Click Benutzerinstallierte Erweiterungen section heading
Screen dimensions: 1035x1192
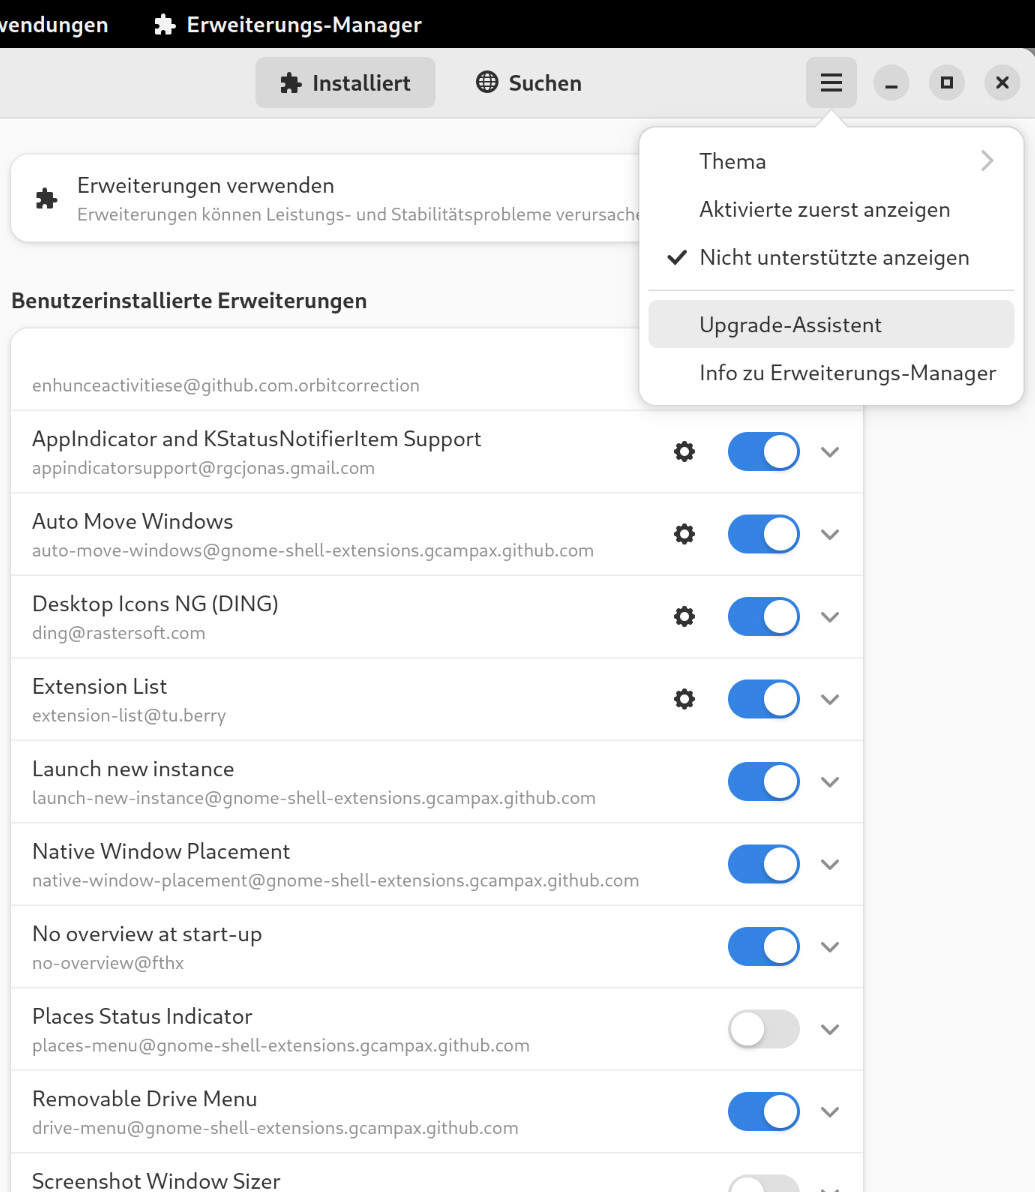coord(189,301)
